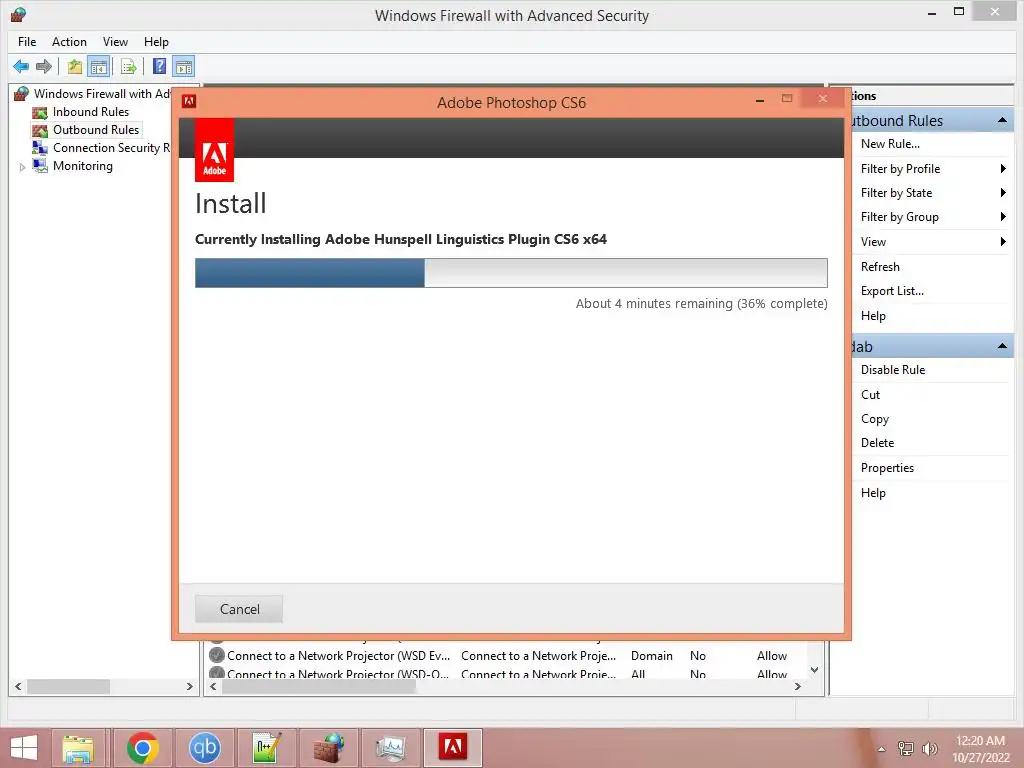Expand the Monitoring node arrow
Screen dimensions: 1024x768
pyautogui.click(x=22, y=167)
